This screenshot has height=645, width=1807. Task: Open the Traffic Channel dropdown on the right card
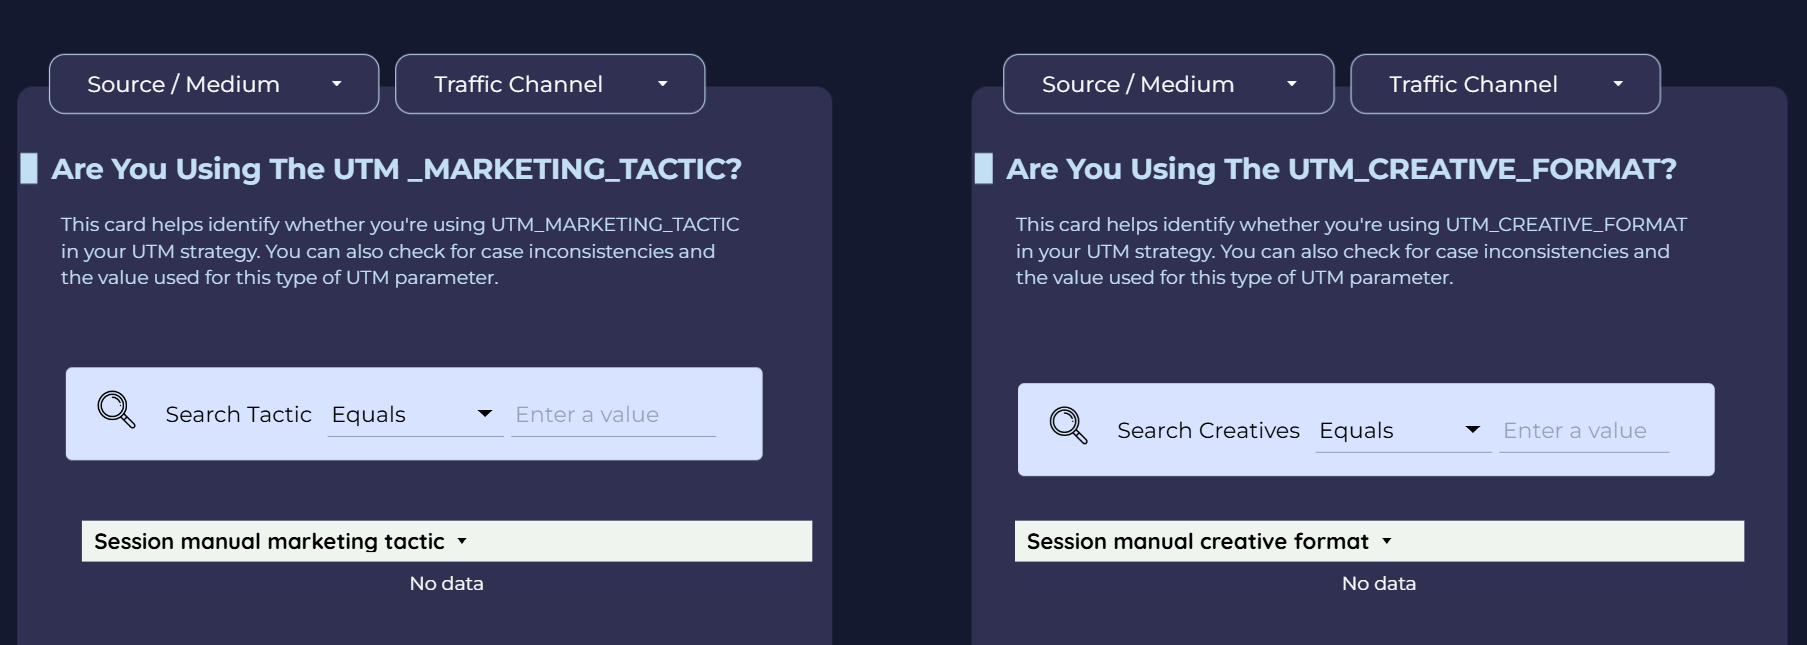point(1504,84)
